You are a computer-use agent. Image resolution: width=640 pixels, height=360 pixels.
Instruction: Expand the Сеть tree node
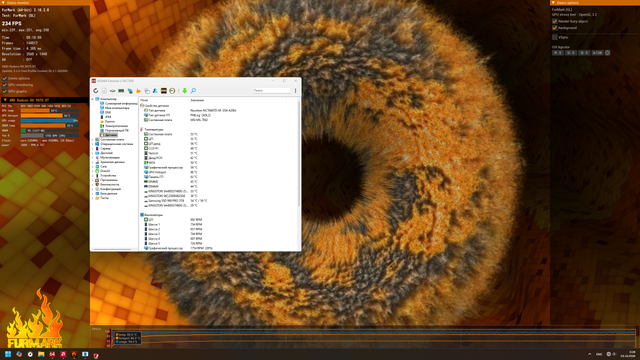93,167
